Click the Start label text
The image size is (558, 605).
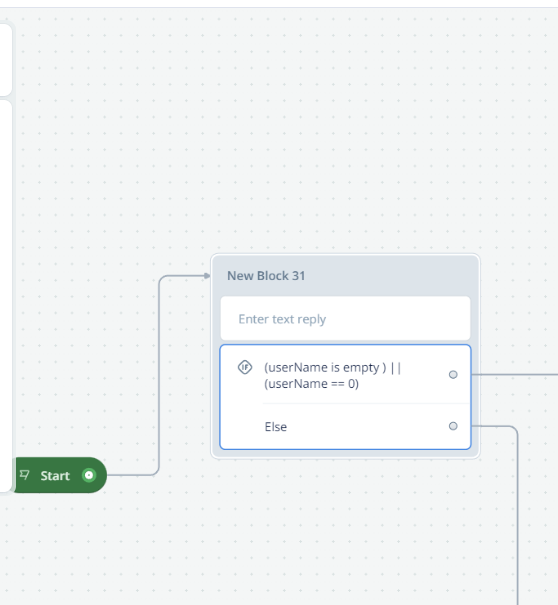pyautogui.click(x=55, y=476)
